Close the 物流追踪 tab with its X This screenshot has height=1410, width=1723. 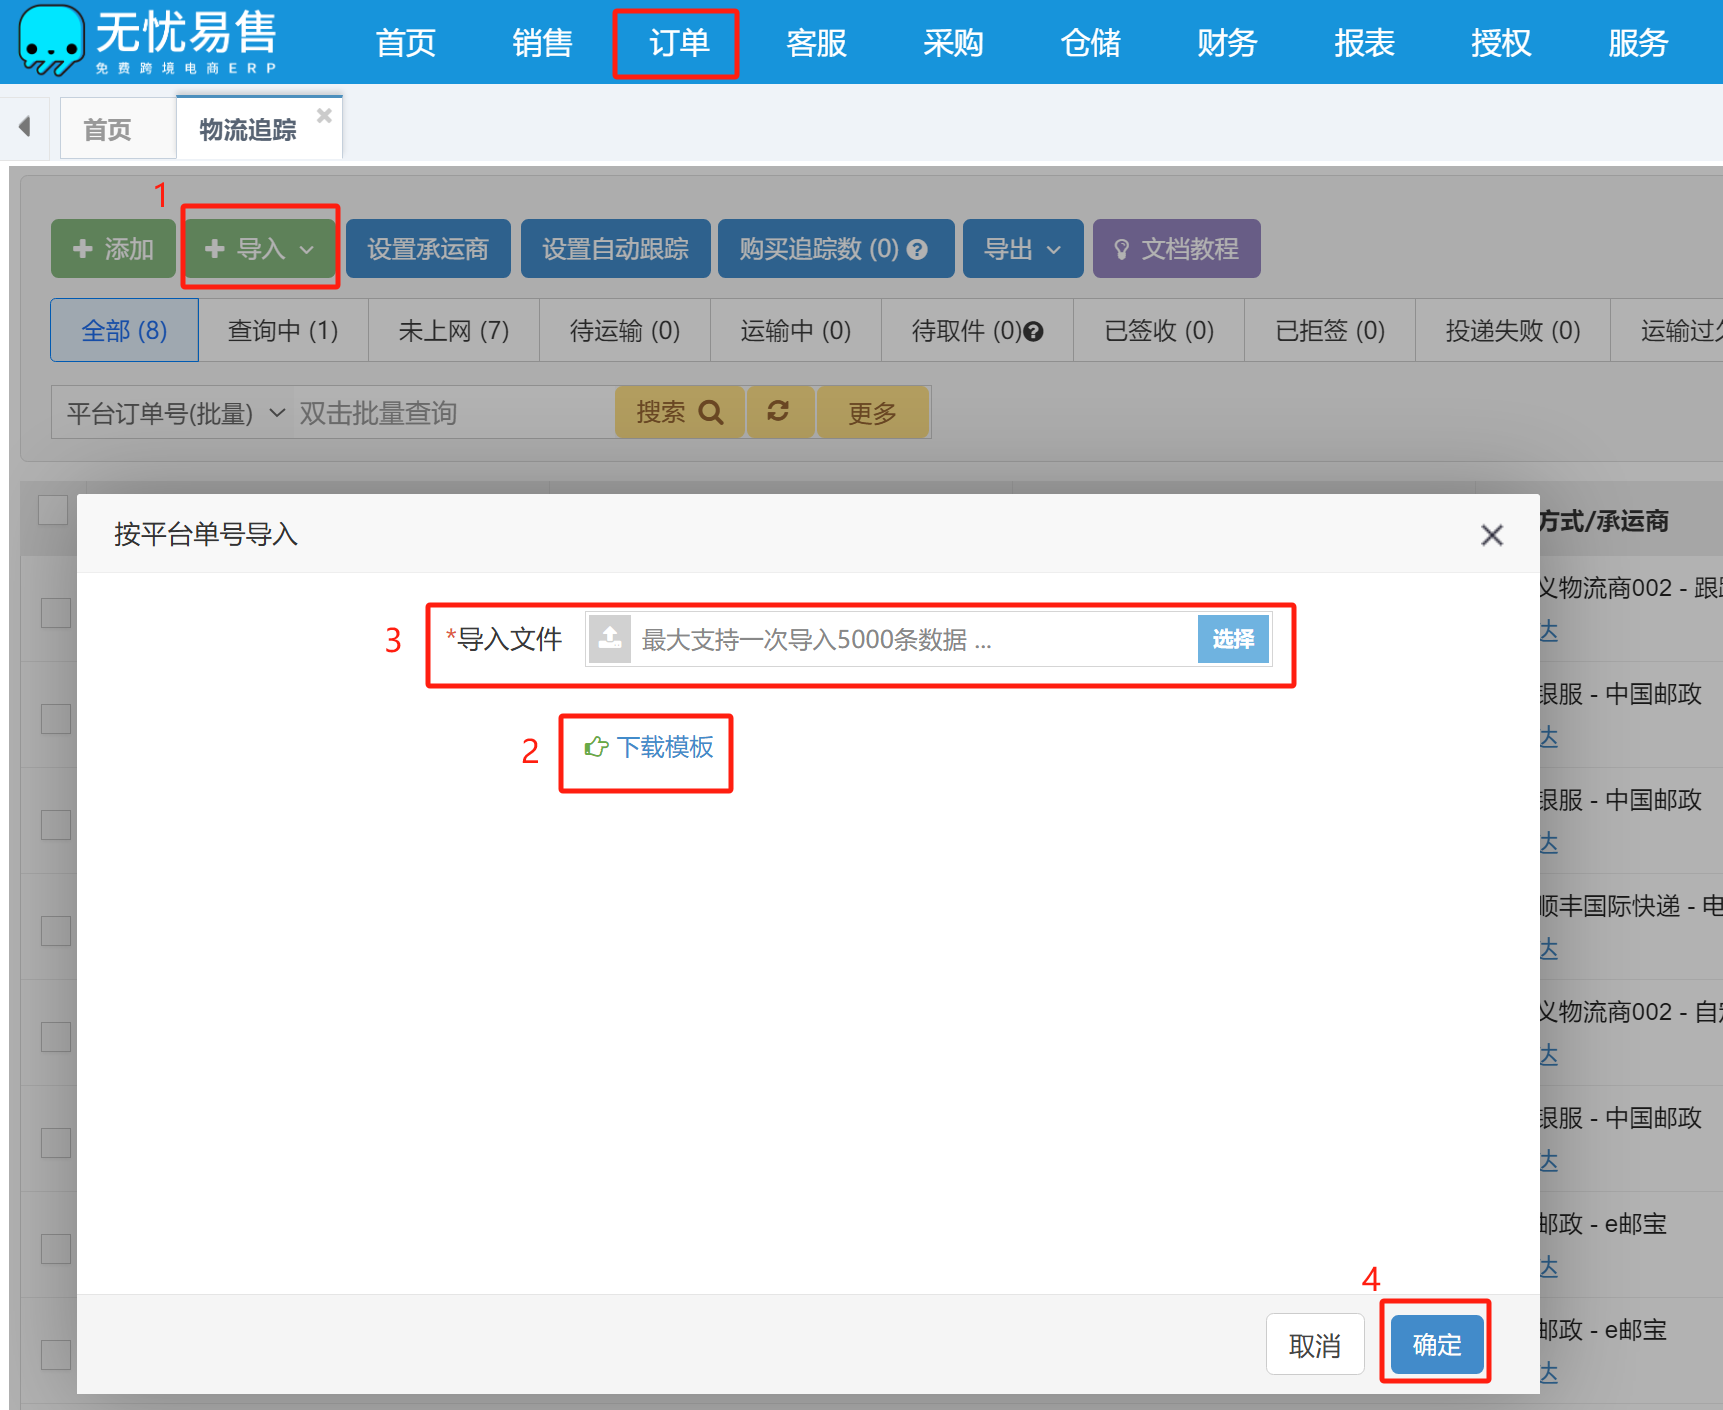324,116
